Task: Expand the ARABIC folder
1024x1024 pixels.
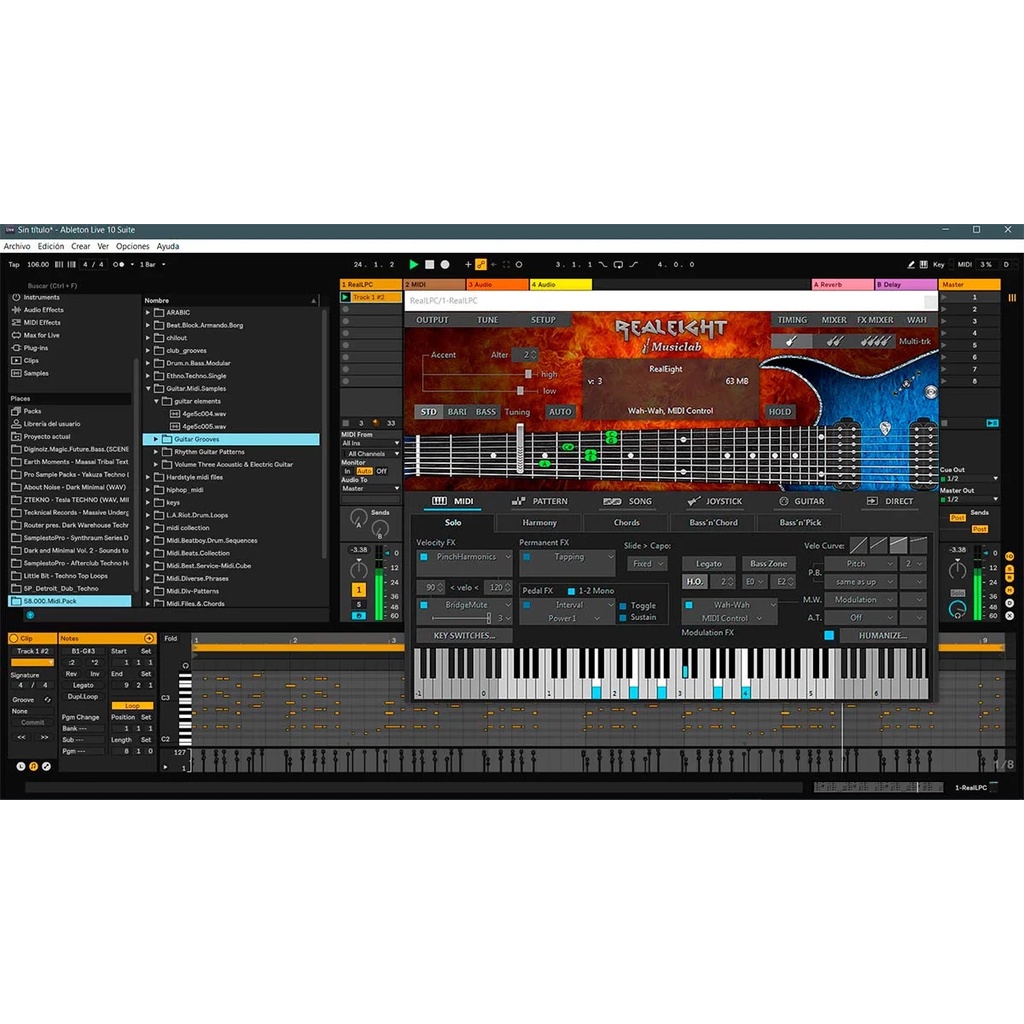Action: tap(148, 313)
